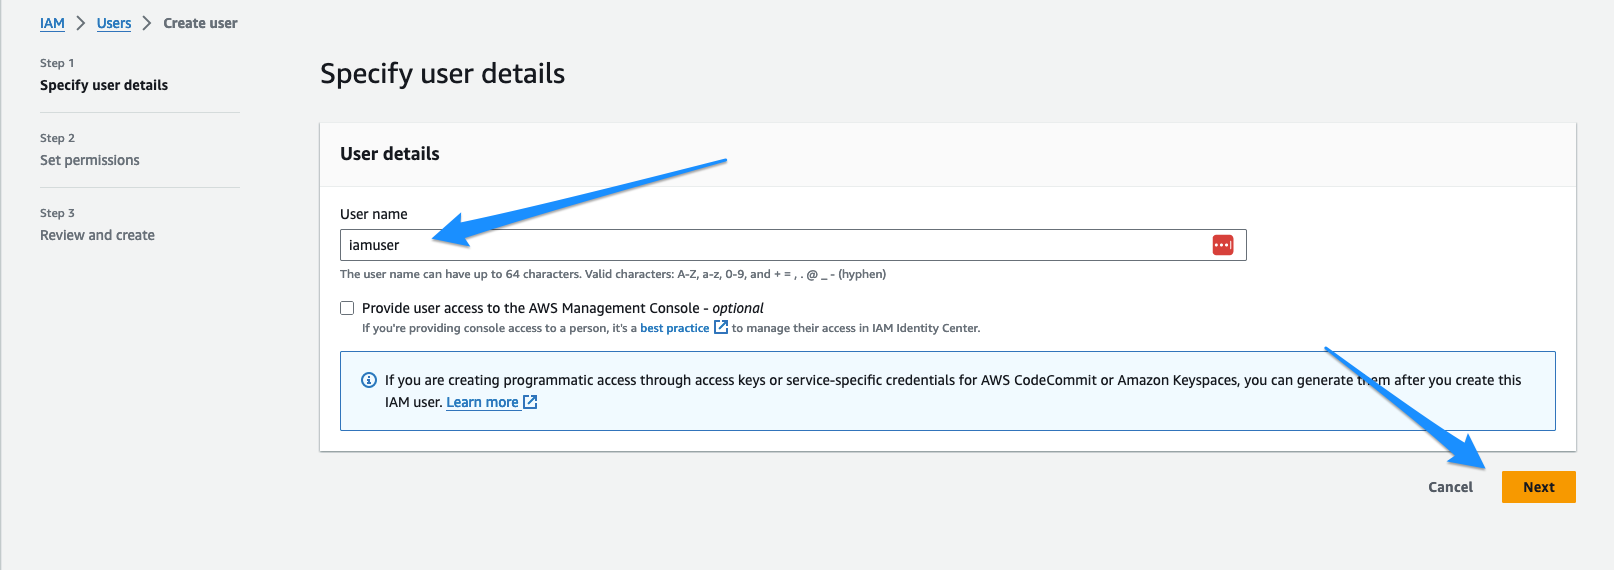Viewport: 1614px width, 570px height.
Task: Click the info circle icon in notice
Action: pyautogui.click(x=368, y=380)
